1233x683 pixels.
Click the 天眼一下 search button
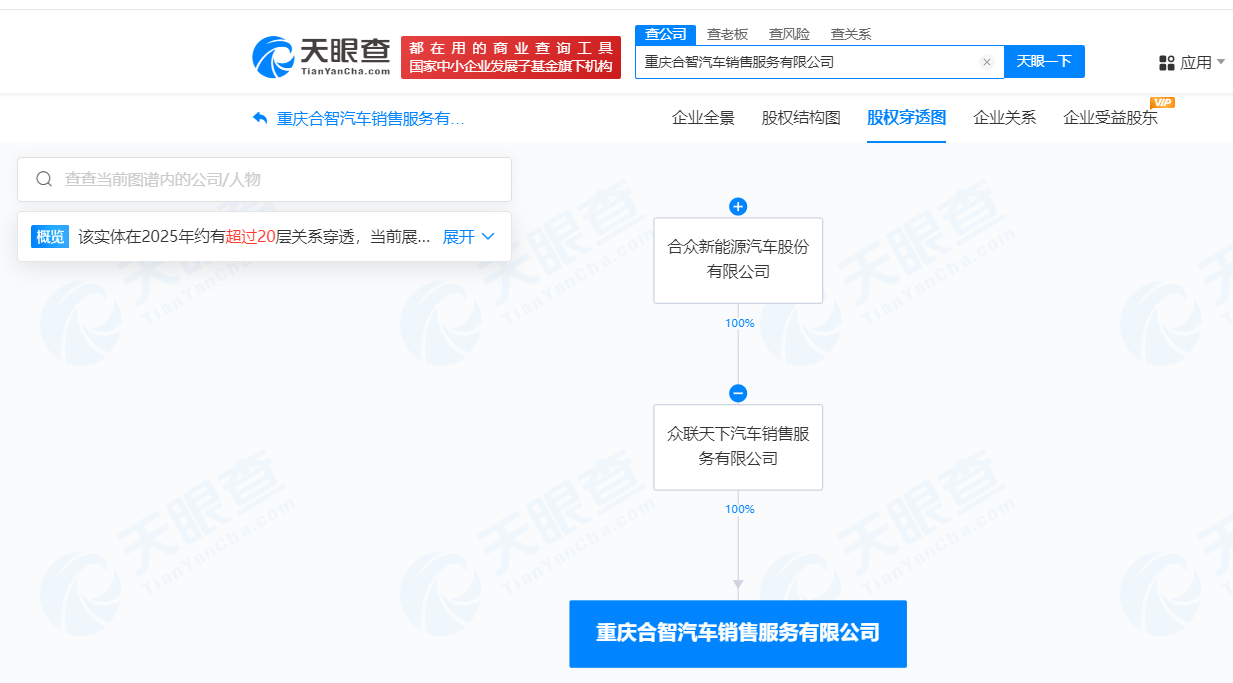click(x=1043, y=62)
